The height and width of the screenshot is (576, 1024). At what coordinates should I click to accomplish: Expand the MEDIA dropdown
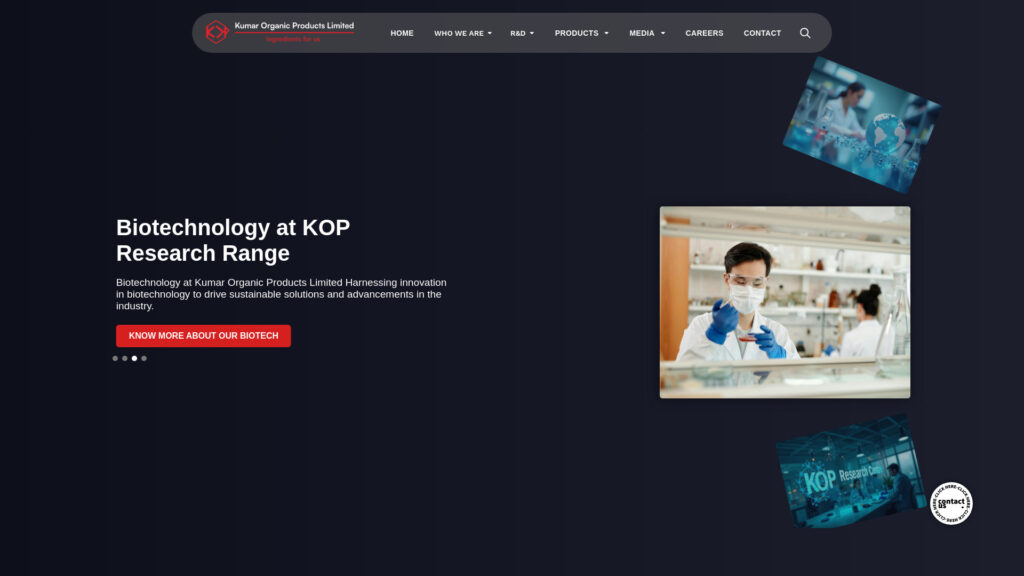pyautogui.click(x=646, y=33)
